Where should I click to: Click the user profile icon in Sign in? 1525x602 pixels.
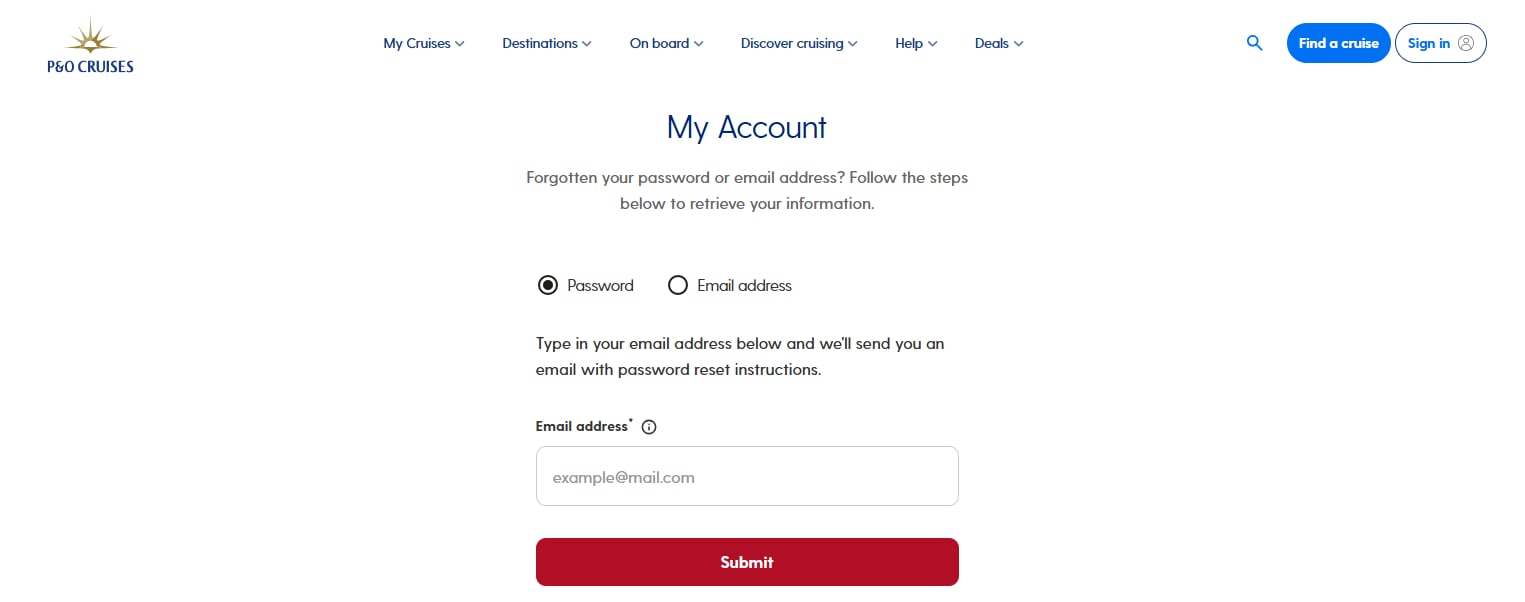pos(1466,43)
